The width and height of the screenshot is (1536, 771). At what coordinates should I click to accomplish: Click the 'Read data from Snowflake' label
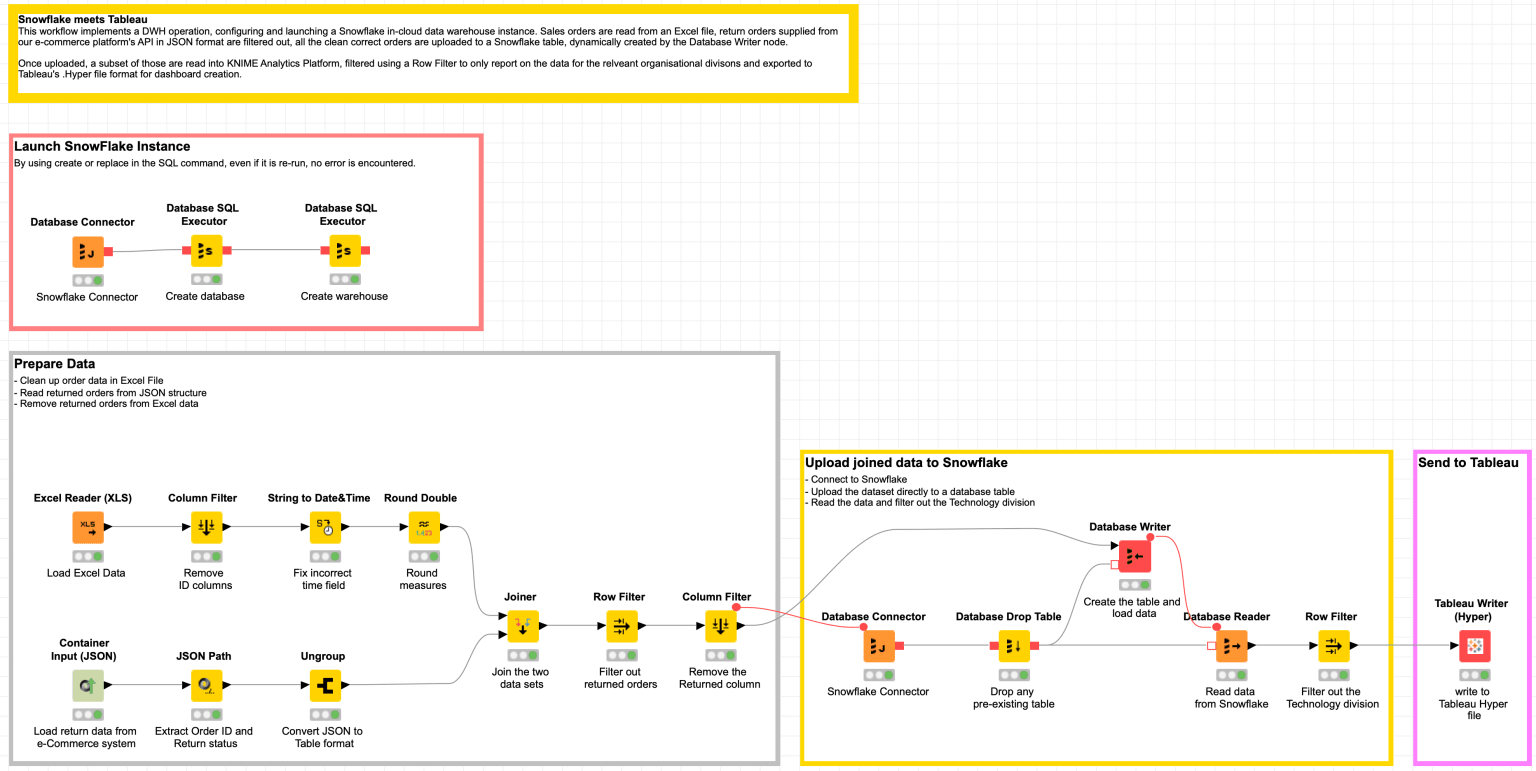pos(1231,698)
